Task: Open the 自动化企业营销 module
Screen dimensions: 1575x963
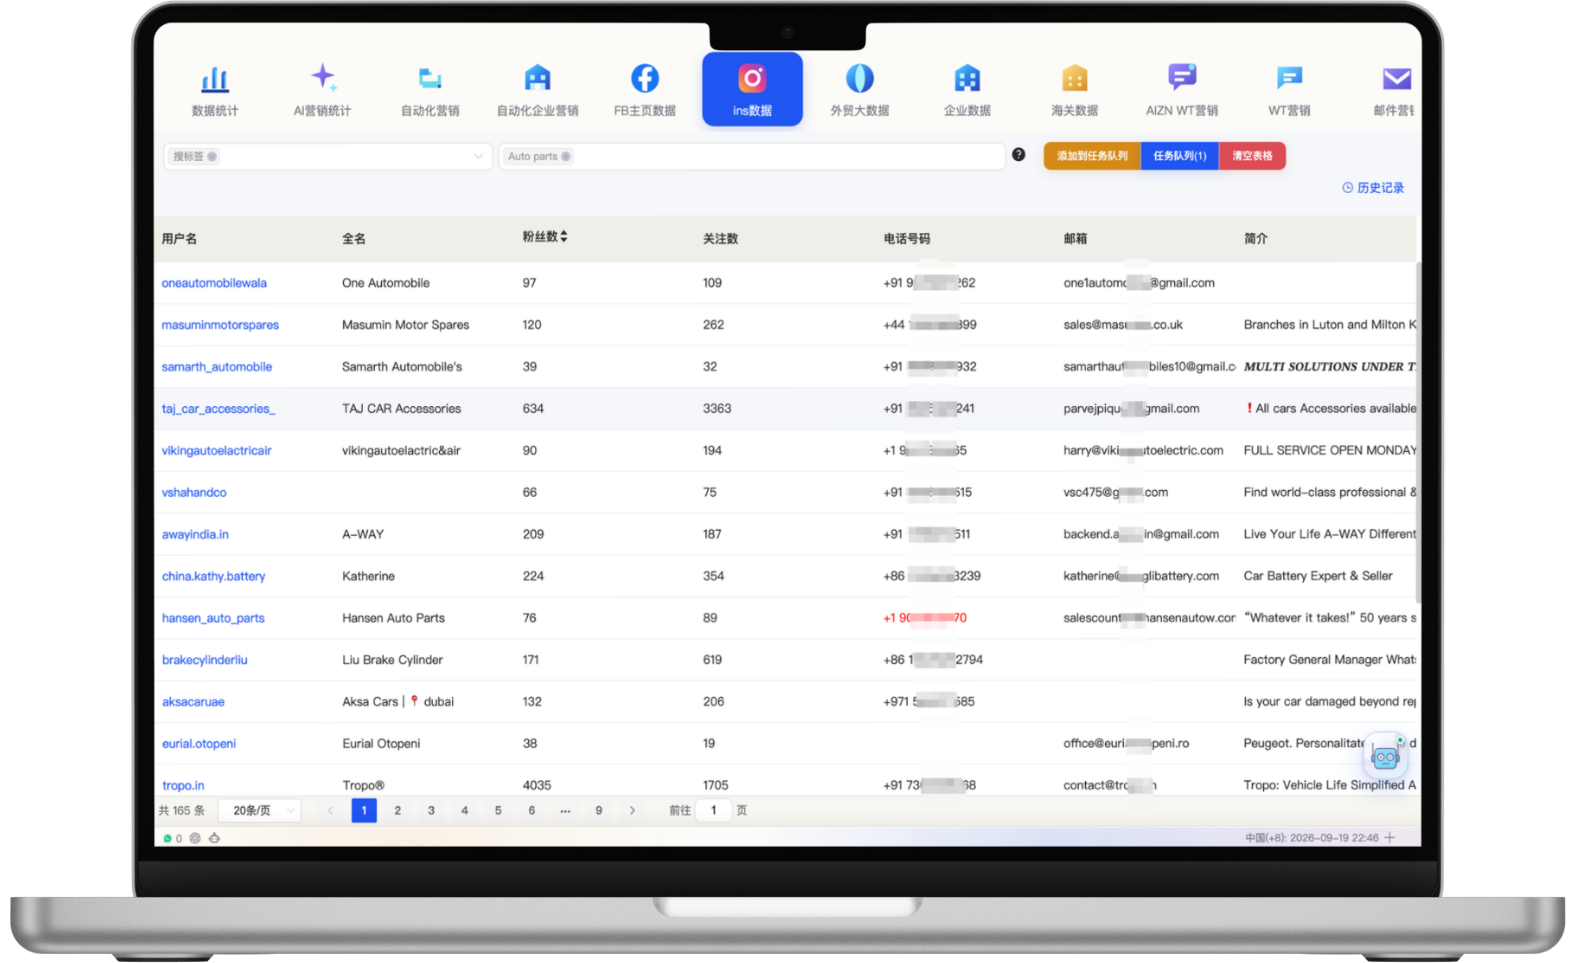Action: tap(538, 90)
